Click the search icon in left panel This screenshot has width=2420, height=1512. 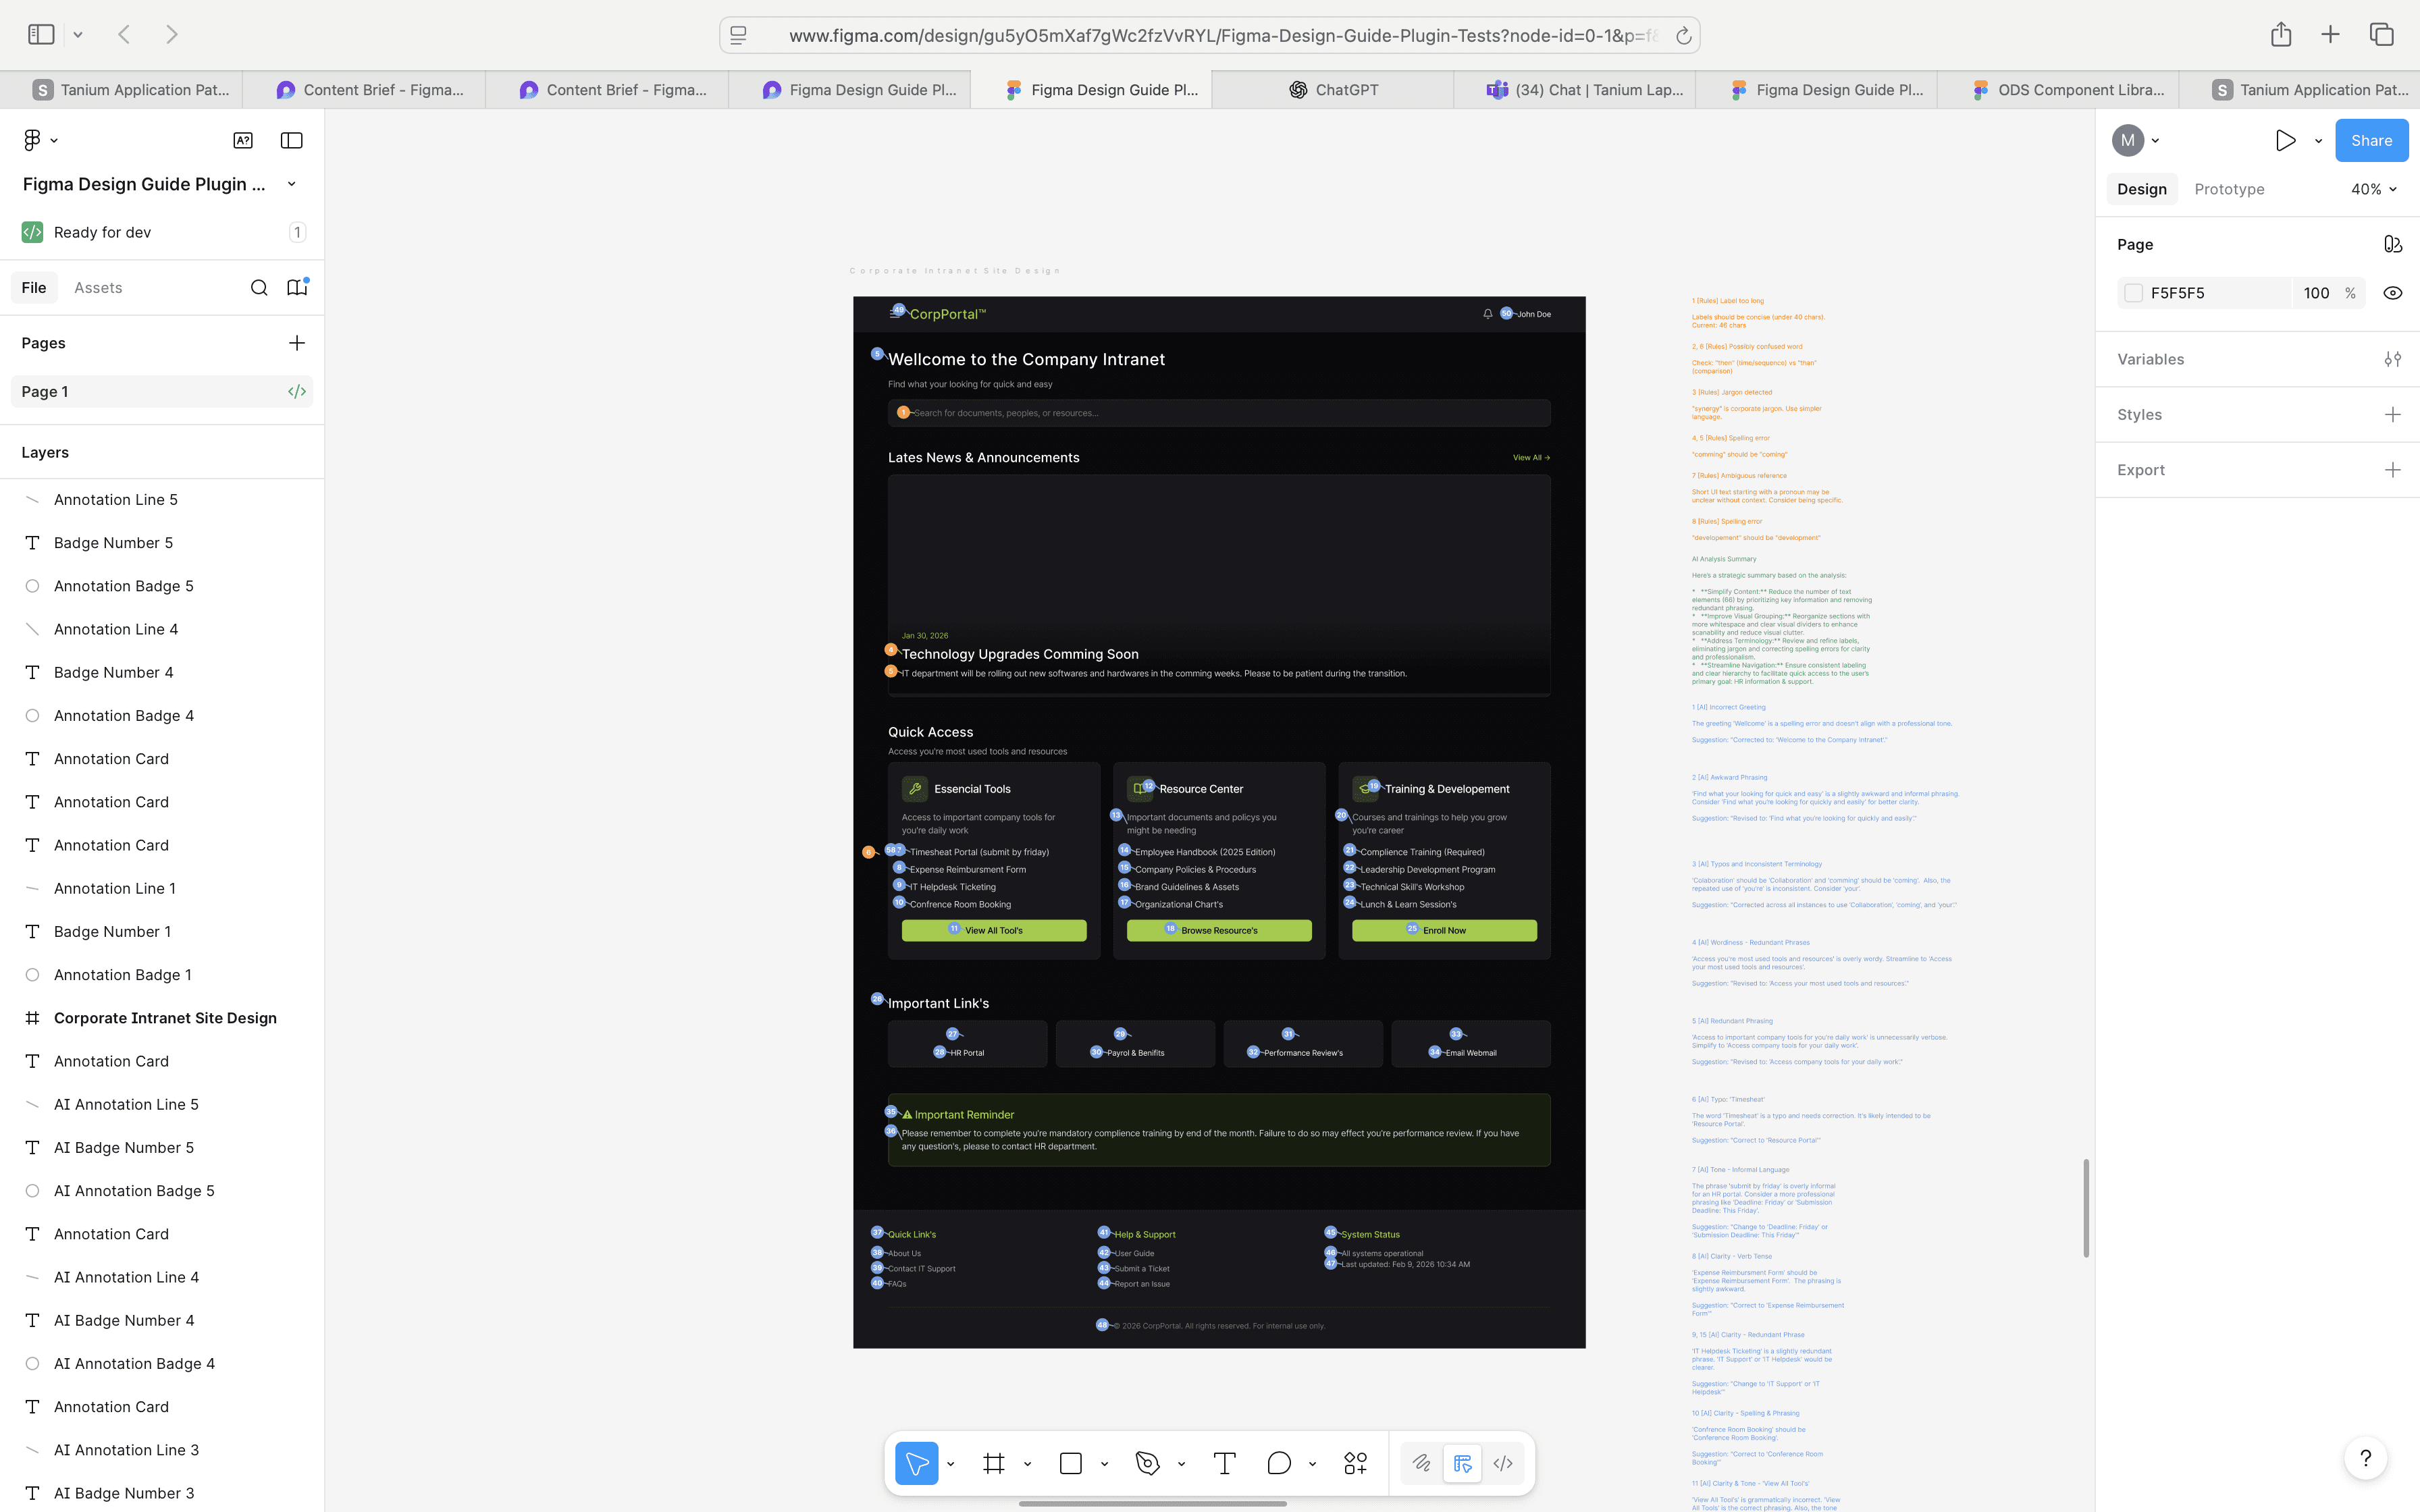(259, 288)
